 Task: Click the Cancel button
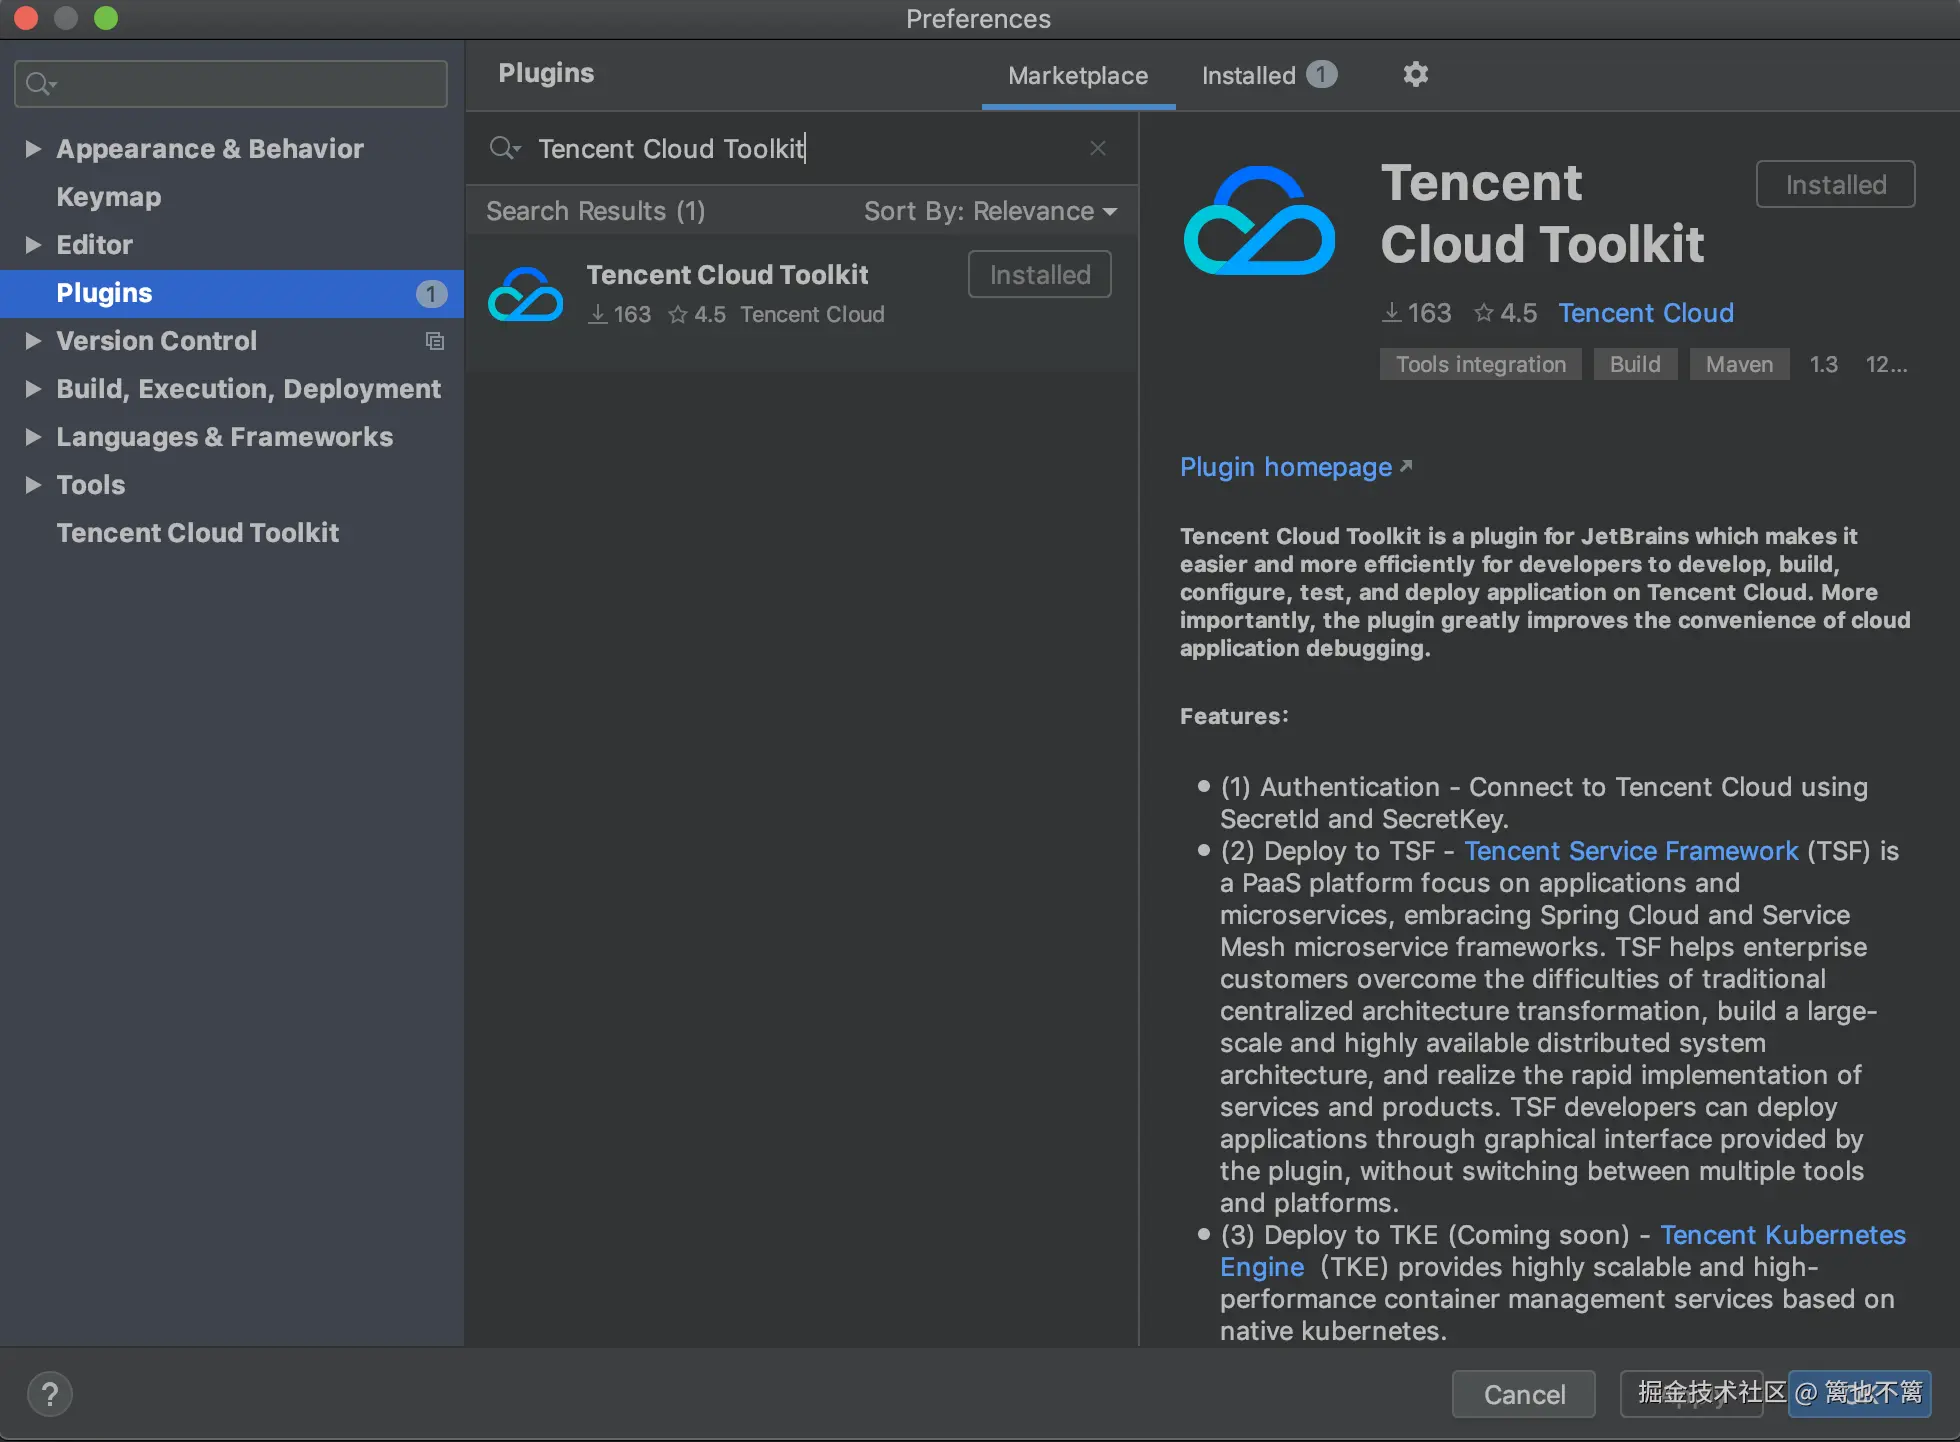(1523, 1394)
